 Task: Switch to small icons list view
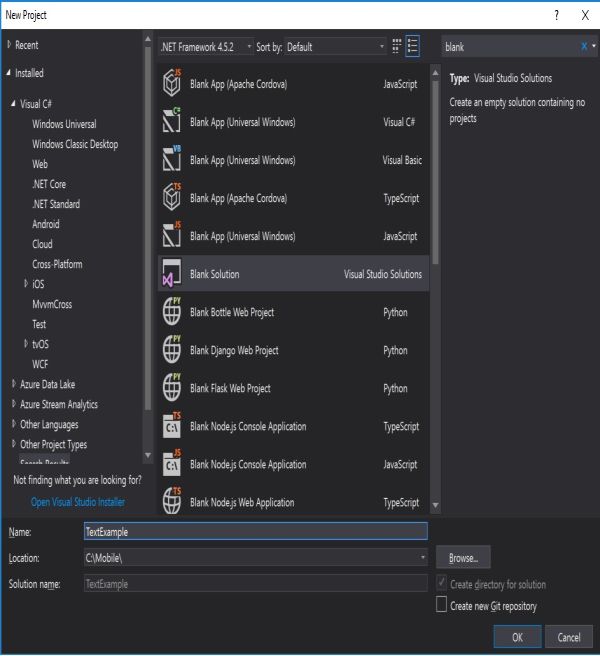(413, 46)
